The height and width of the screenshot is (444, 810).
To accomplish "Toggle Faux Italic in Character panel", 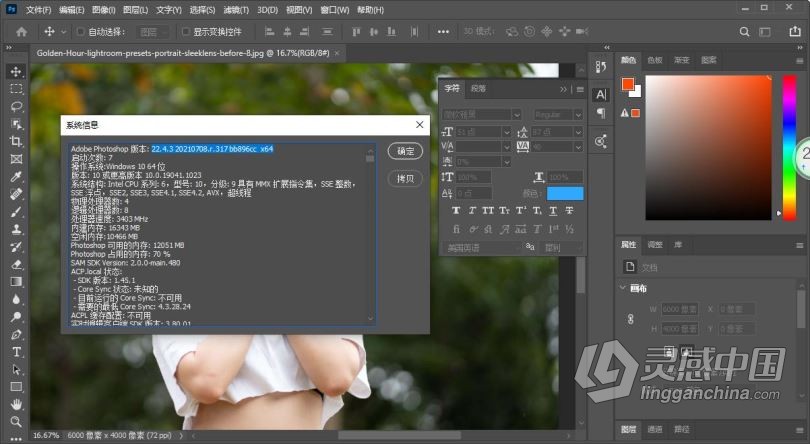I will [472, 210].
